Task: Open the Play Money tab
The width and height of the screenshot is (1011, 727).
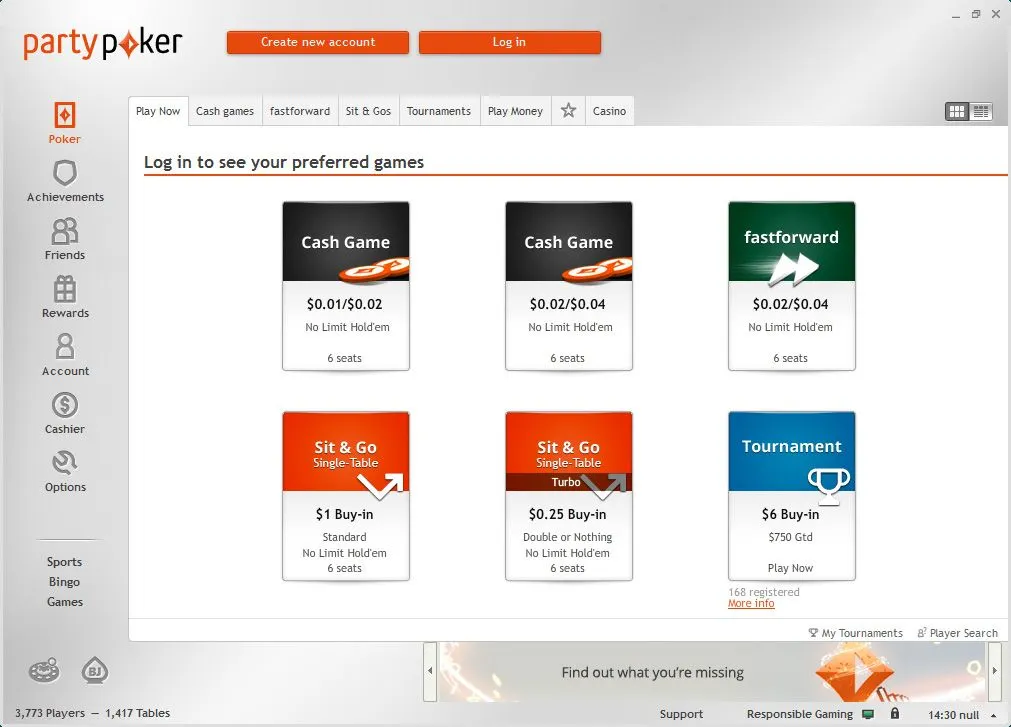Action: coord(515,111)
